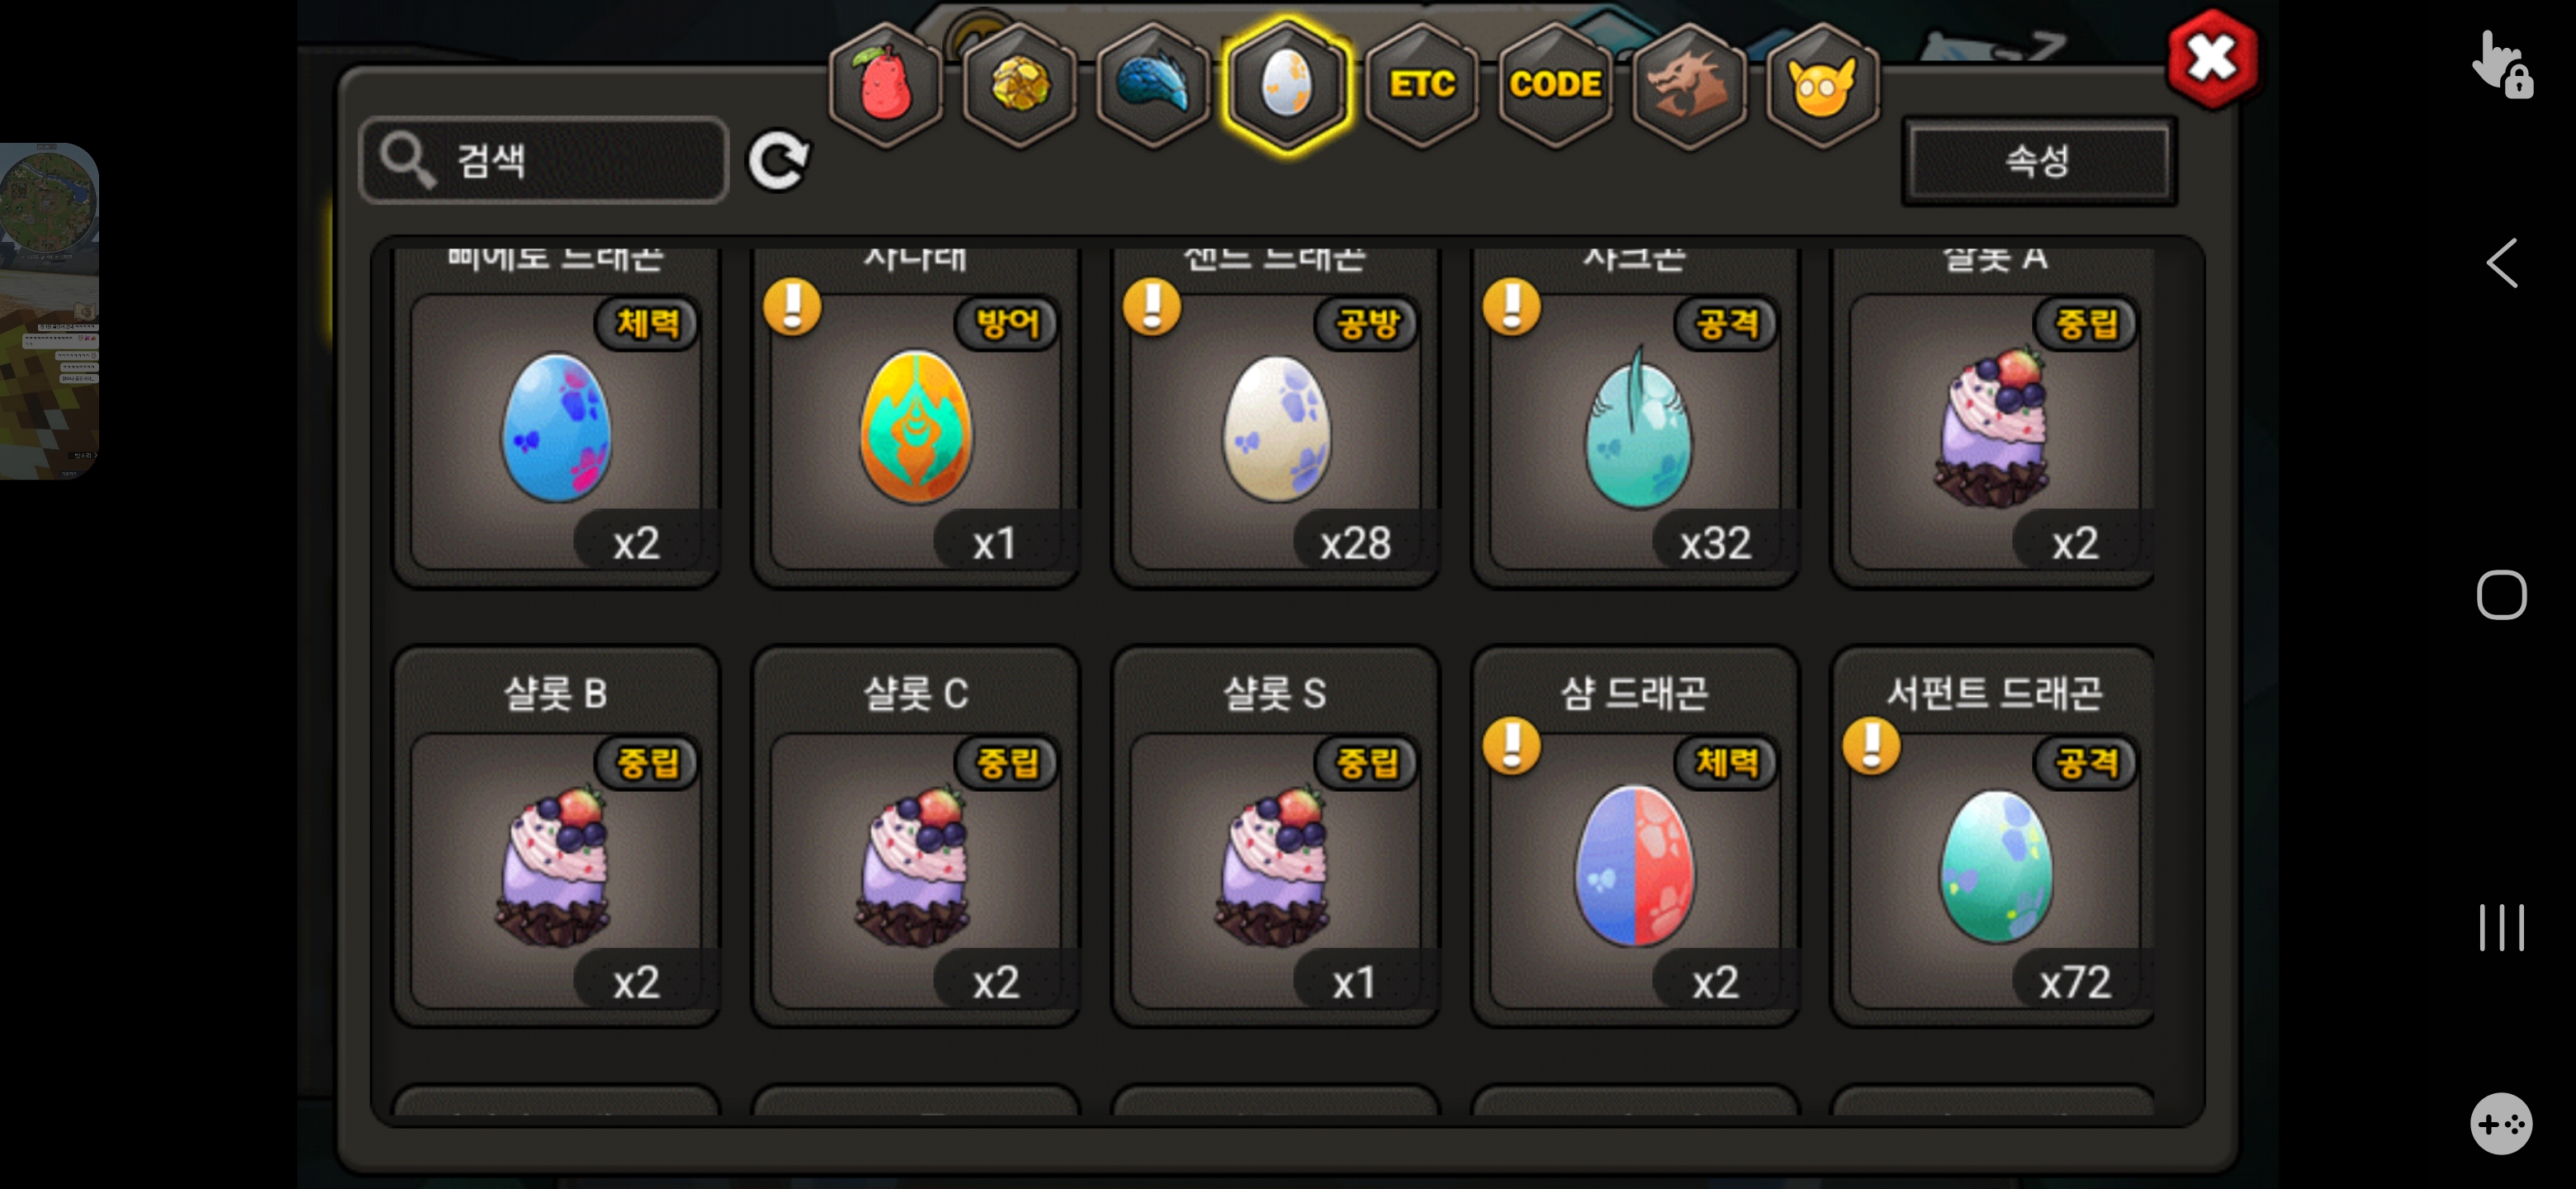Open the blue dragon scale category tab

(1153, 86)
